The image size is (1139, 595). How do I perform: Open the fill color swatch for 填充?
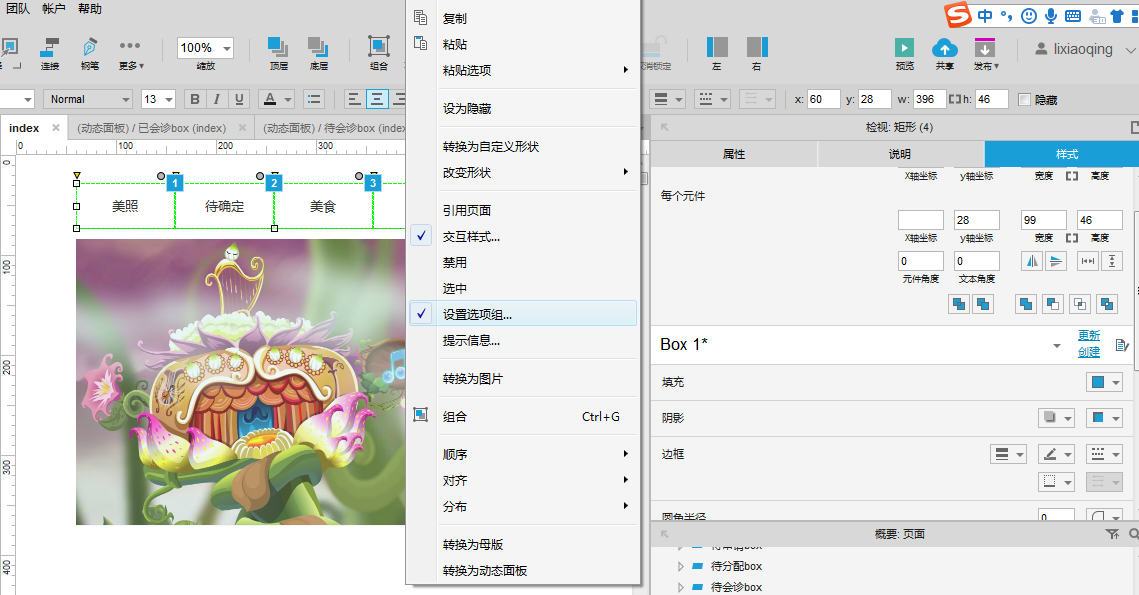(1104, 382)
